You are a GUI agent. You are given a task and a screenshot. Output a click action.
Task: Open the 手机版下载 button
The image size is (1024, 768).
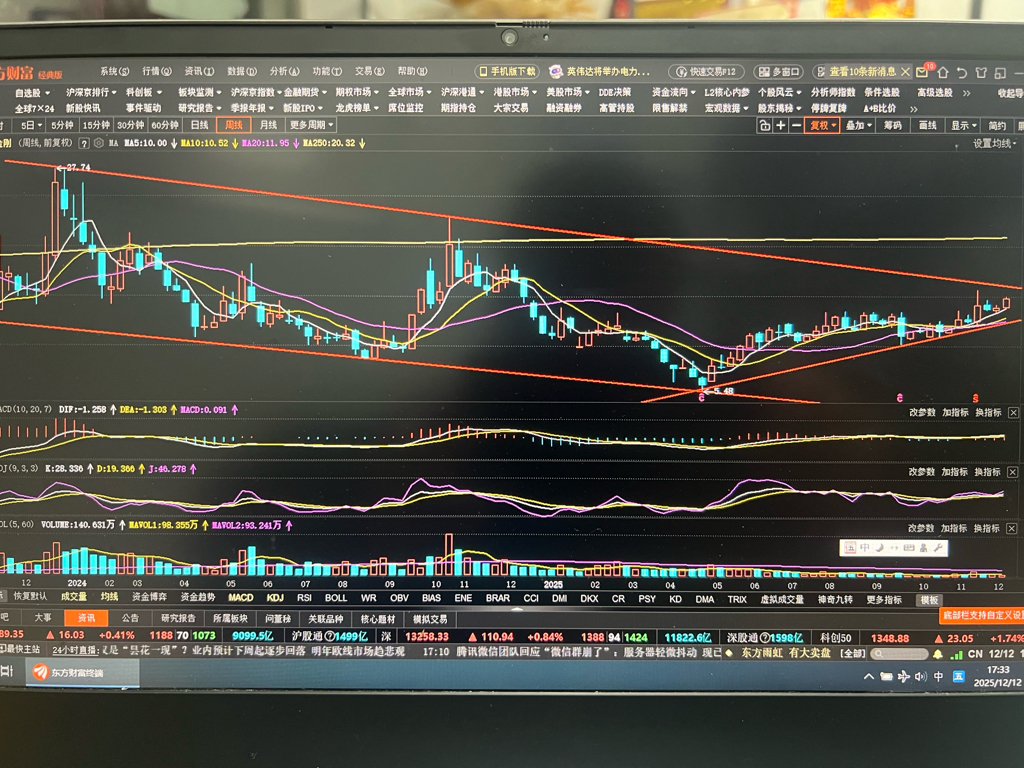tap(507, 71)
